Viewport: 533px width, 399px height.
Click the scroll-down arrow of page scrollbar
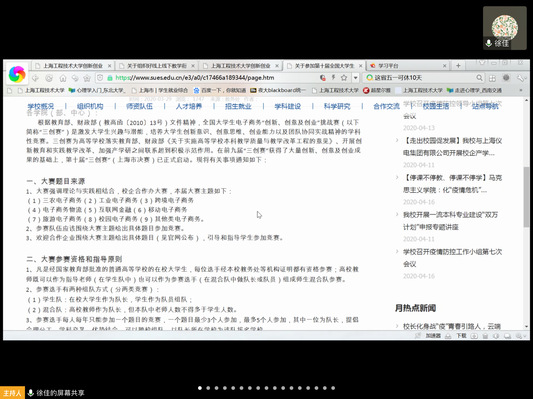(527, 326)
